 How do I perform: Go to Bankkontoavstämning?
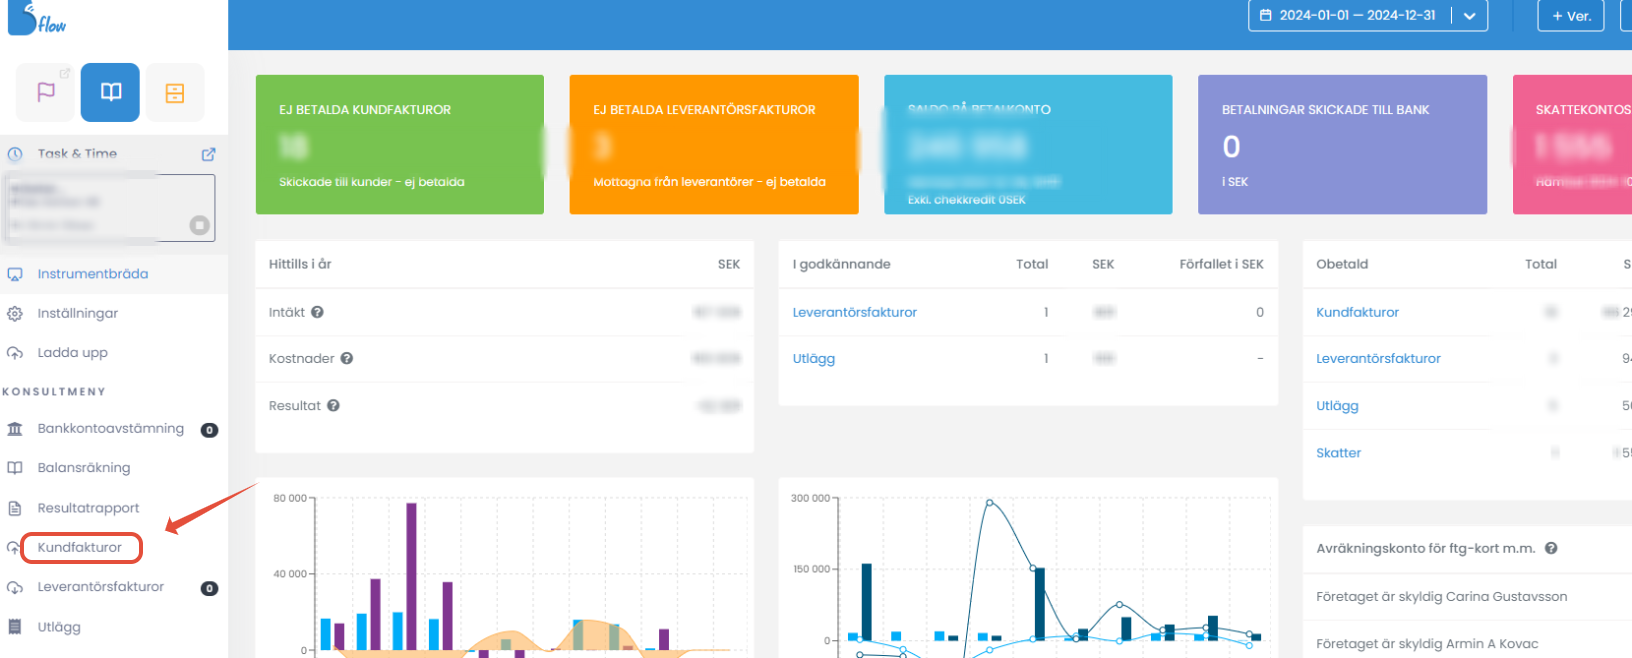[x=111, y=428]
